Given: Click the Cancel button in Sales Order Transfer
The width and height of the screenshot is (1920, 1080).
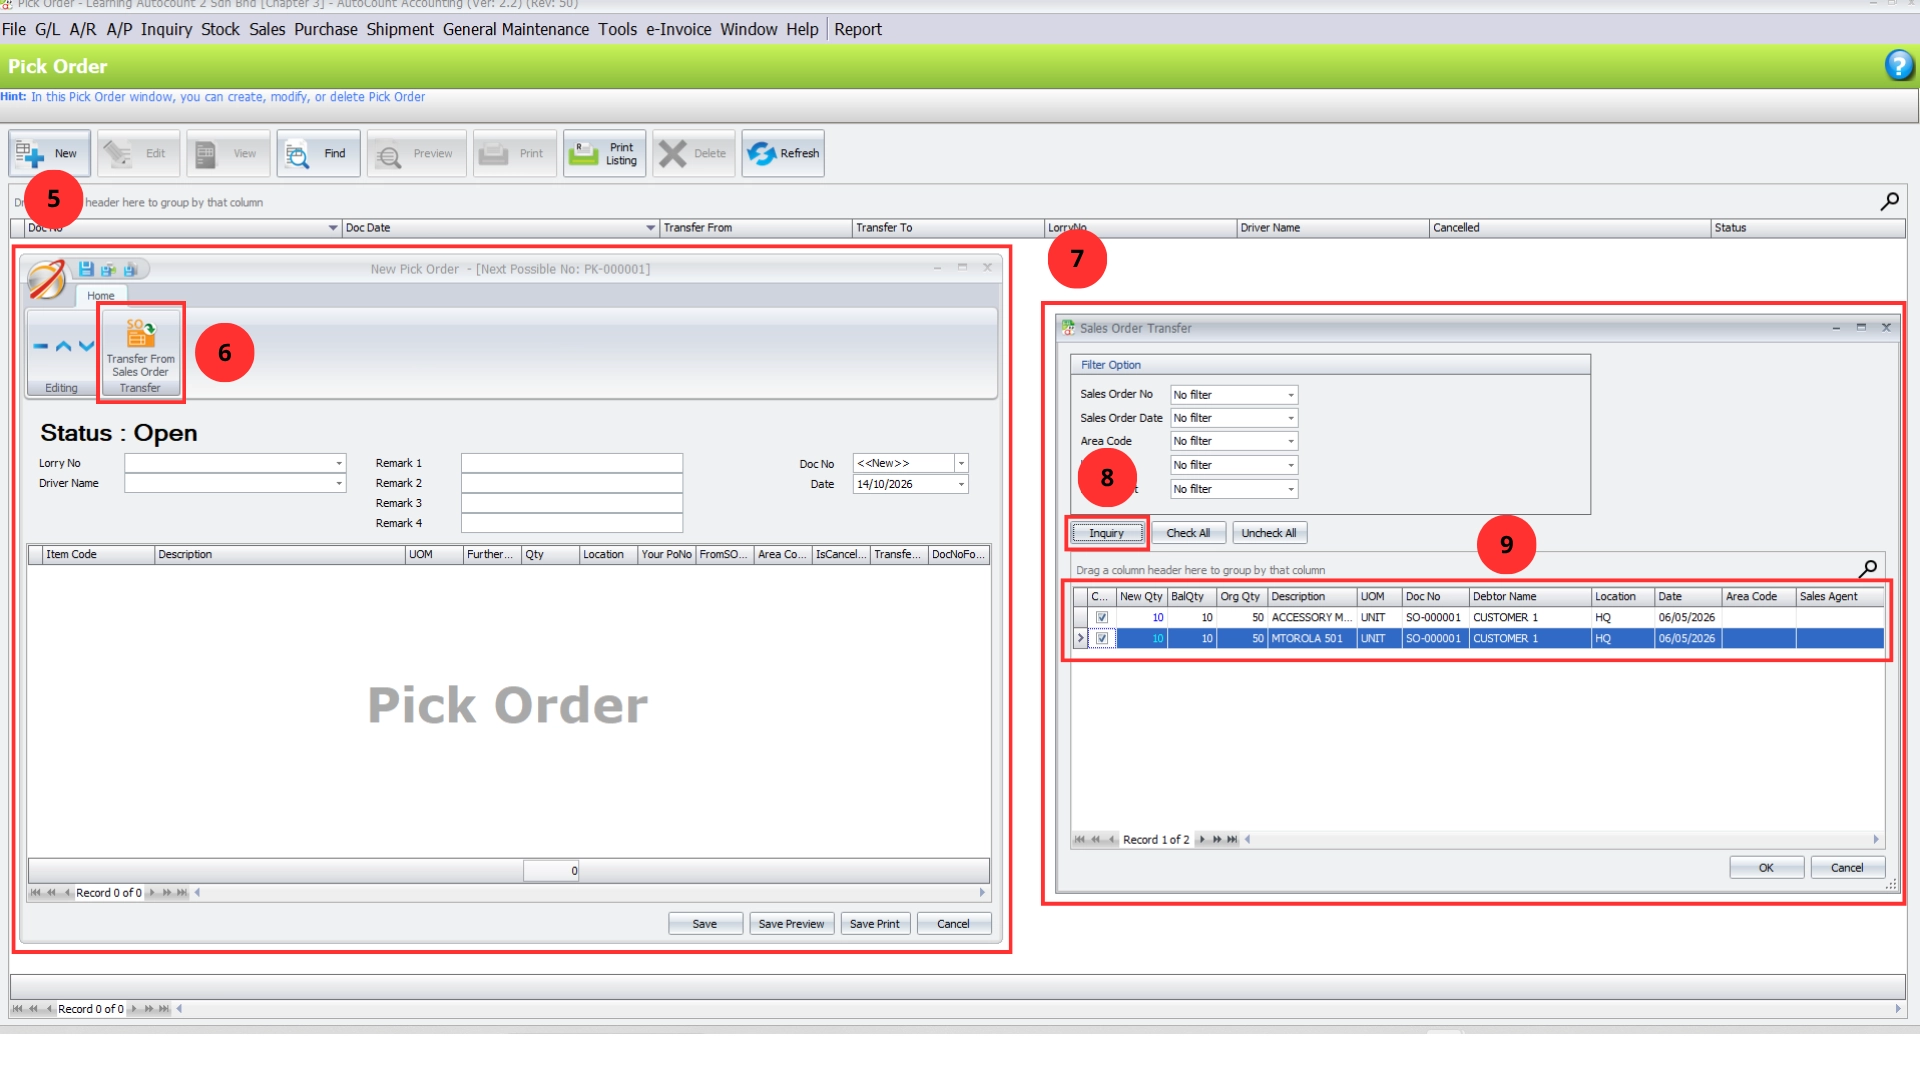Looking at the screenshot, I should tap(1847, 868).
